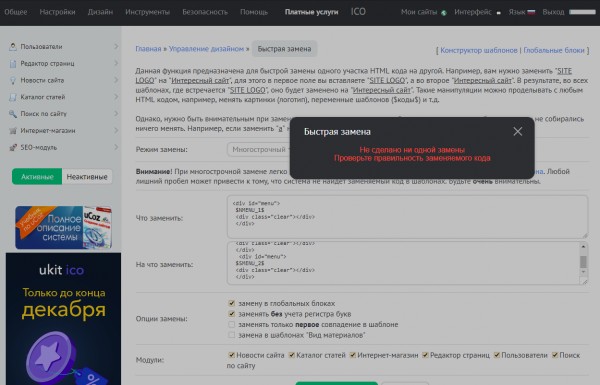The width and height of the screenshot is (600, 385).
Task: Expand the SEO-модуль sidebar section
Action: tap(116, 148)
